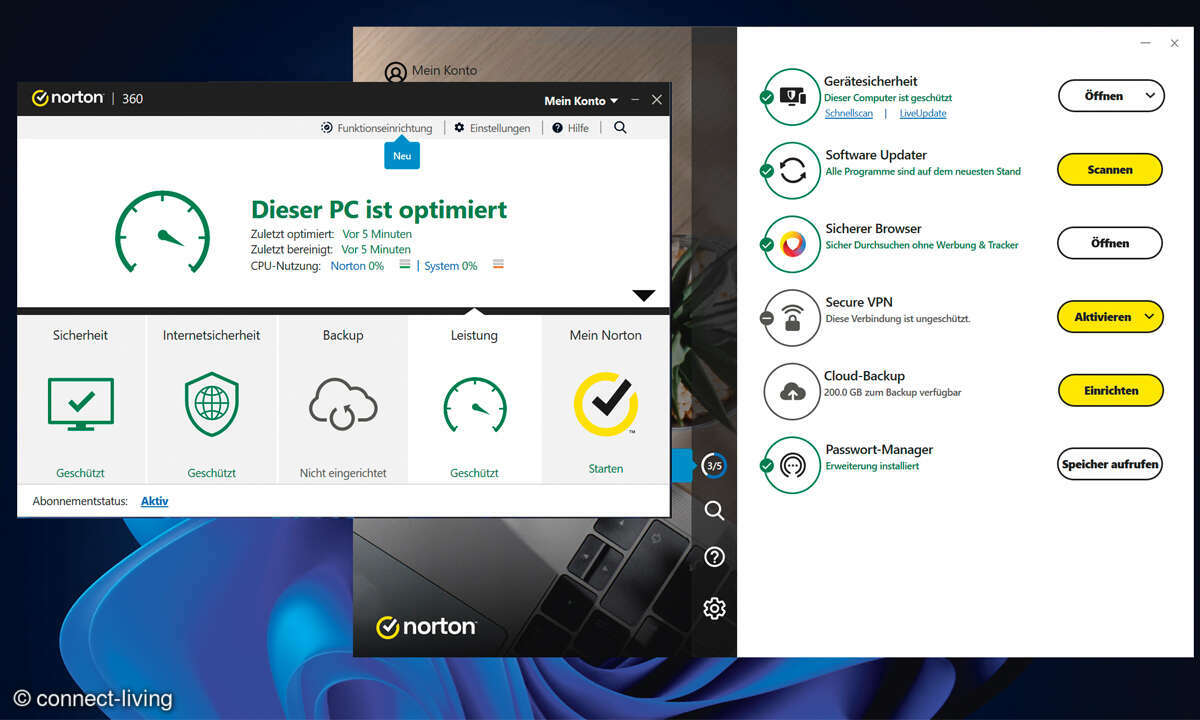Screen dimensions: 1200x720
Task: Click Mein Konto text in back window
Action: (x=444, y=71)
